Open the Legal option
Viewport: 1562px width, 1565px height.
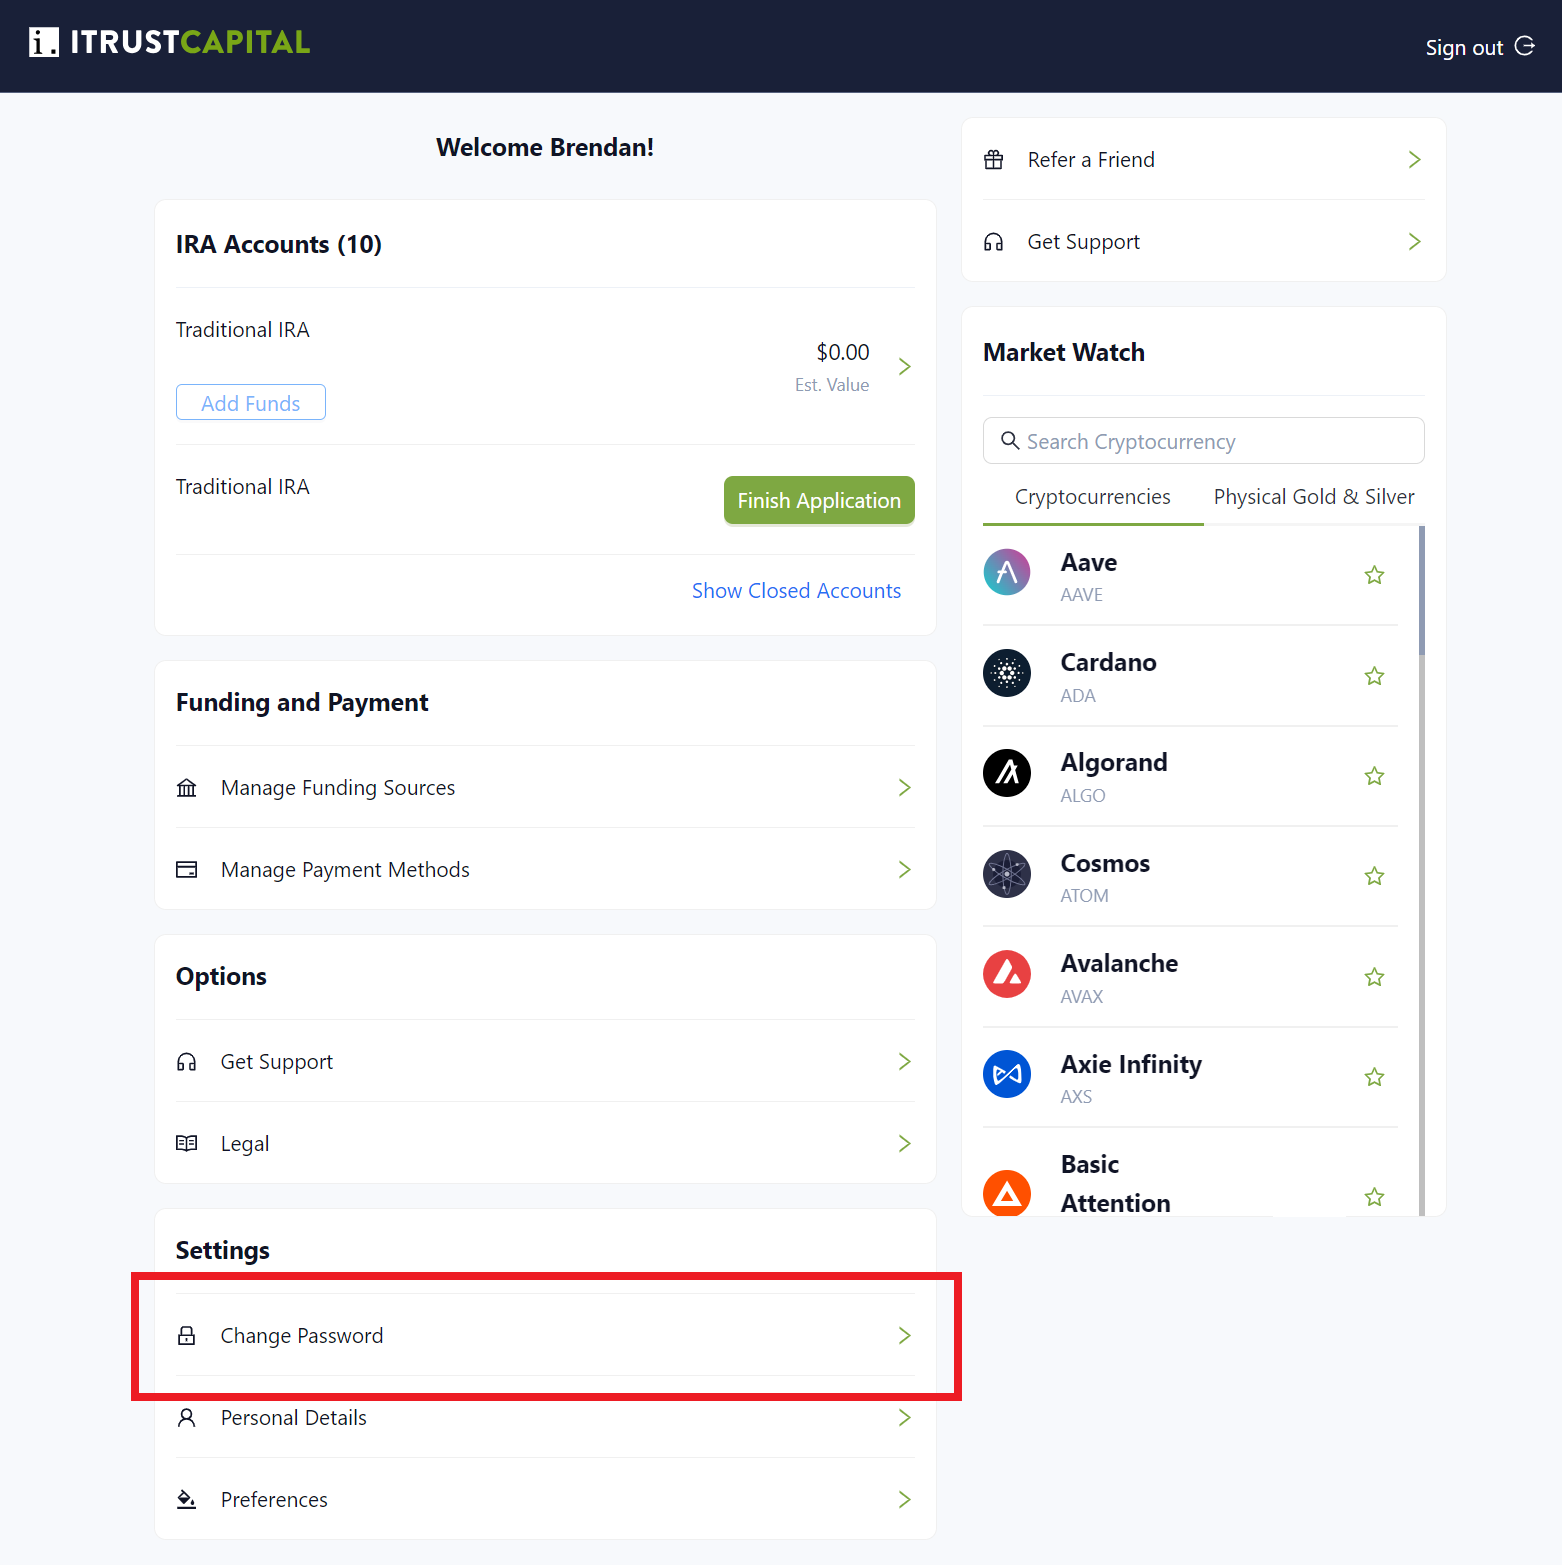[545, 1144]
